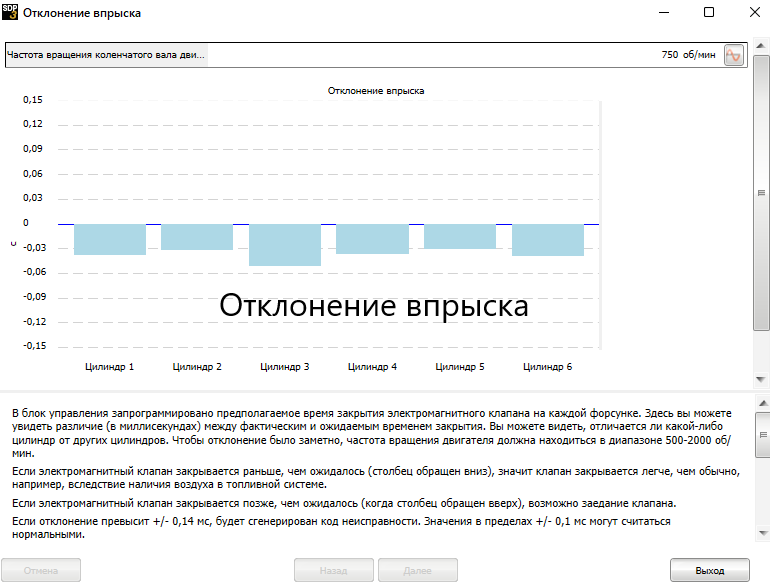770x583 pixels.
Task: Click the Цилиндр 3 axis label
Action: click(x=285, y=367)
